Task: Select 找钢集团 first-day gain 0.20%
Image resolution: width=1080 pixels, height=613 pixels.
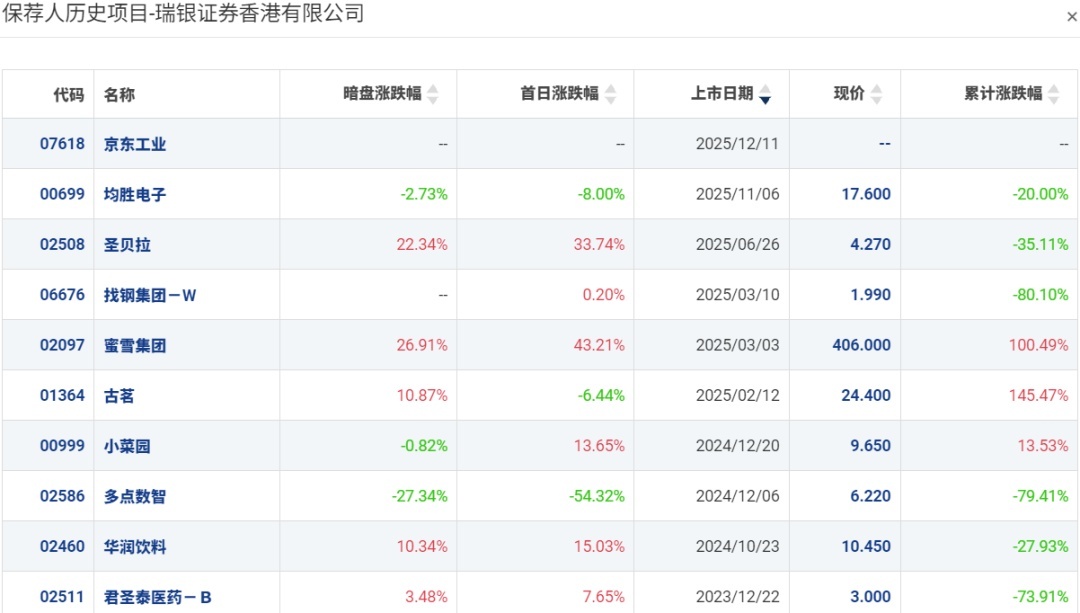Action: pyautogui.click(x=603, y=295)
